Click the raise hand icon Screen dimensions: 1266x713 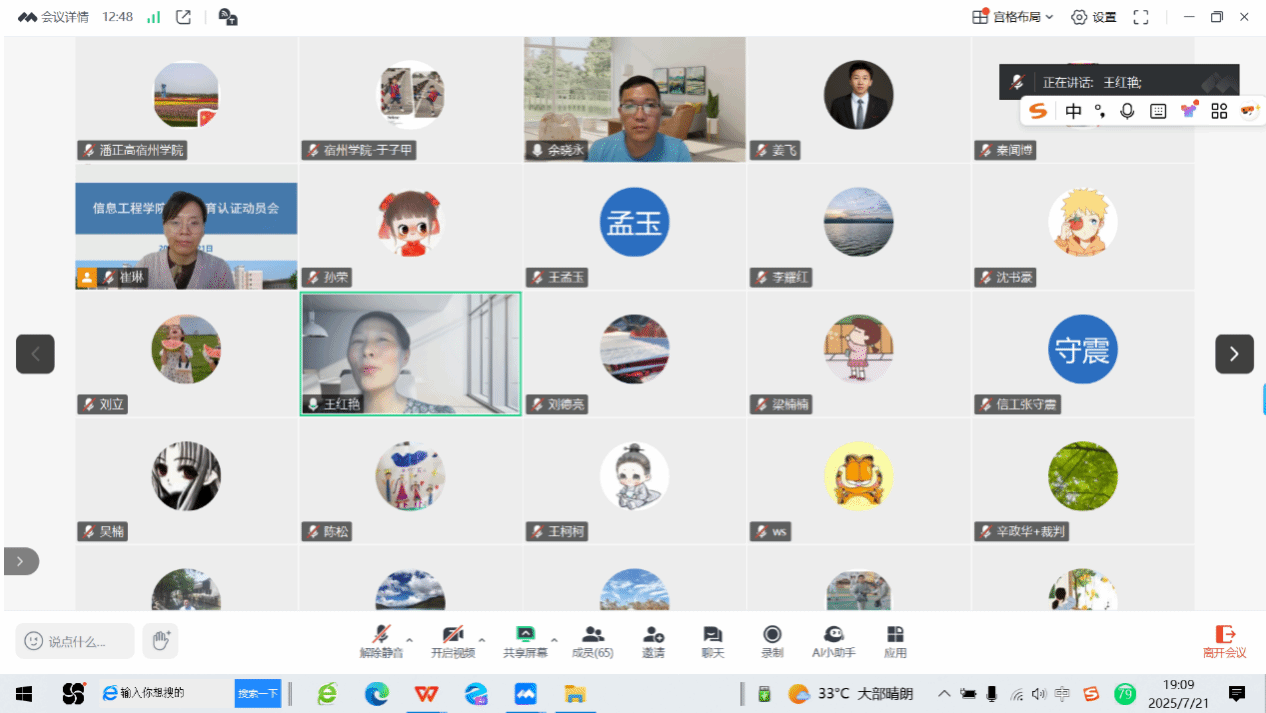pos(160,640)
